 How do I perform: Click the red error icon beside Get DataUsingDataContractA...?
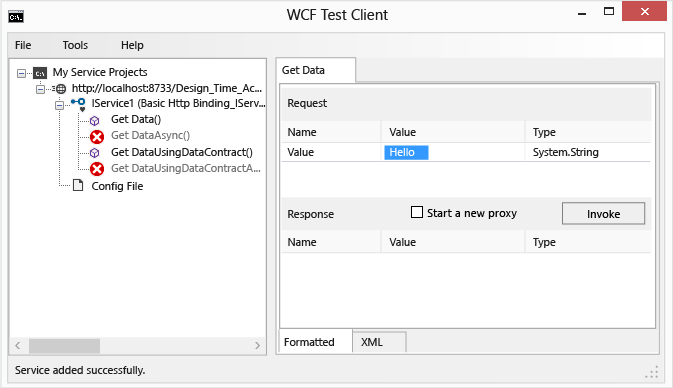pyautogui.click(x=97, y=169)
